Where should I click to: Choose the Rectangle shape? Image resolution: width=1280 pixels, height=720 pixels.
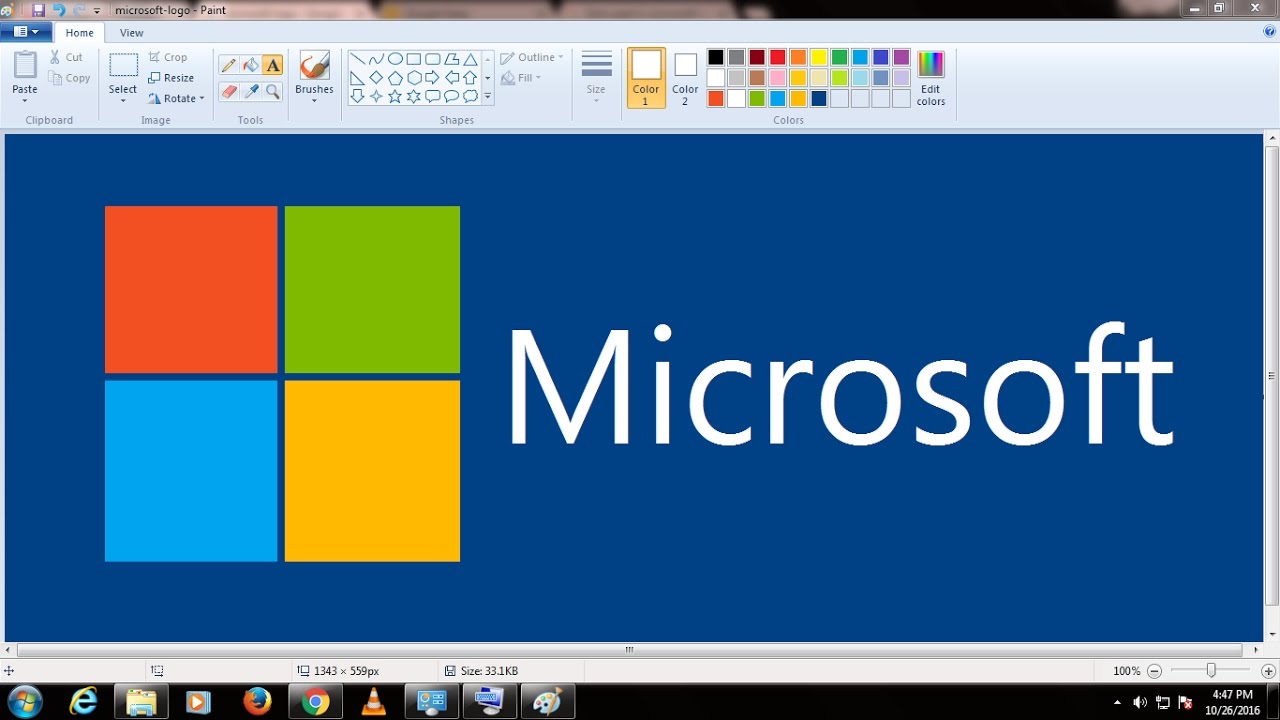tap(413, 59)
